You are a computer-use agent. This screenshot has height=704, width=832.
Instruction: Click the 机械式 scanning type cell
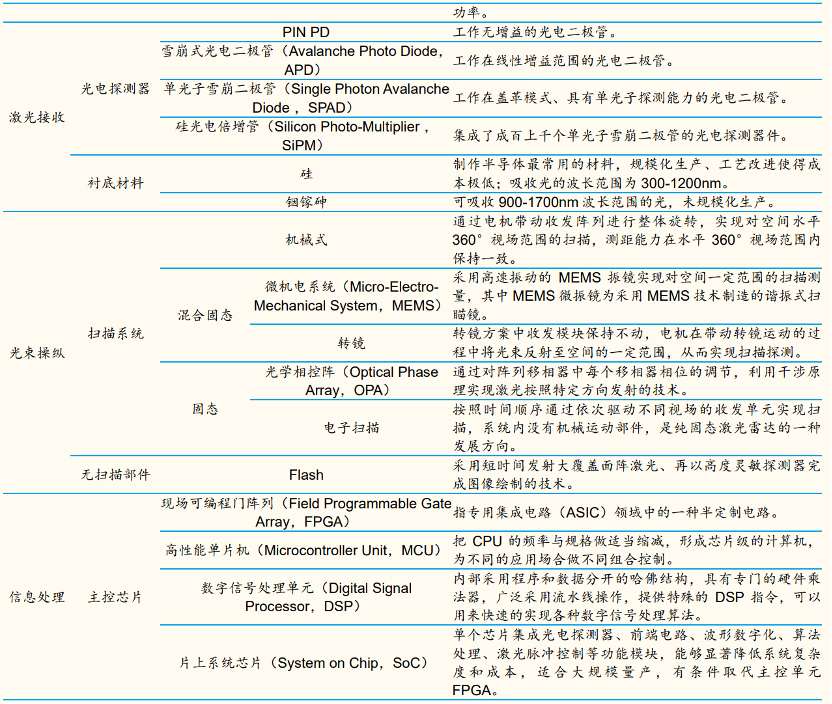pos(306,240)
